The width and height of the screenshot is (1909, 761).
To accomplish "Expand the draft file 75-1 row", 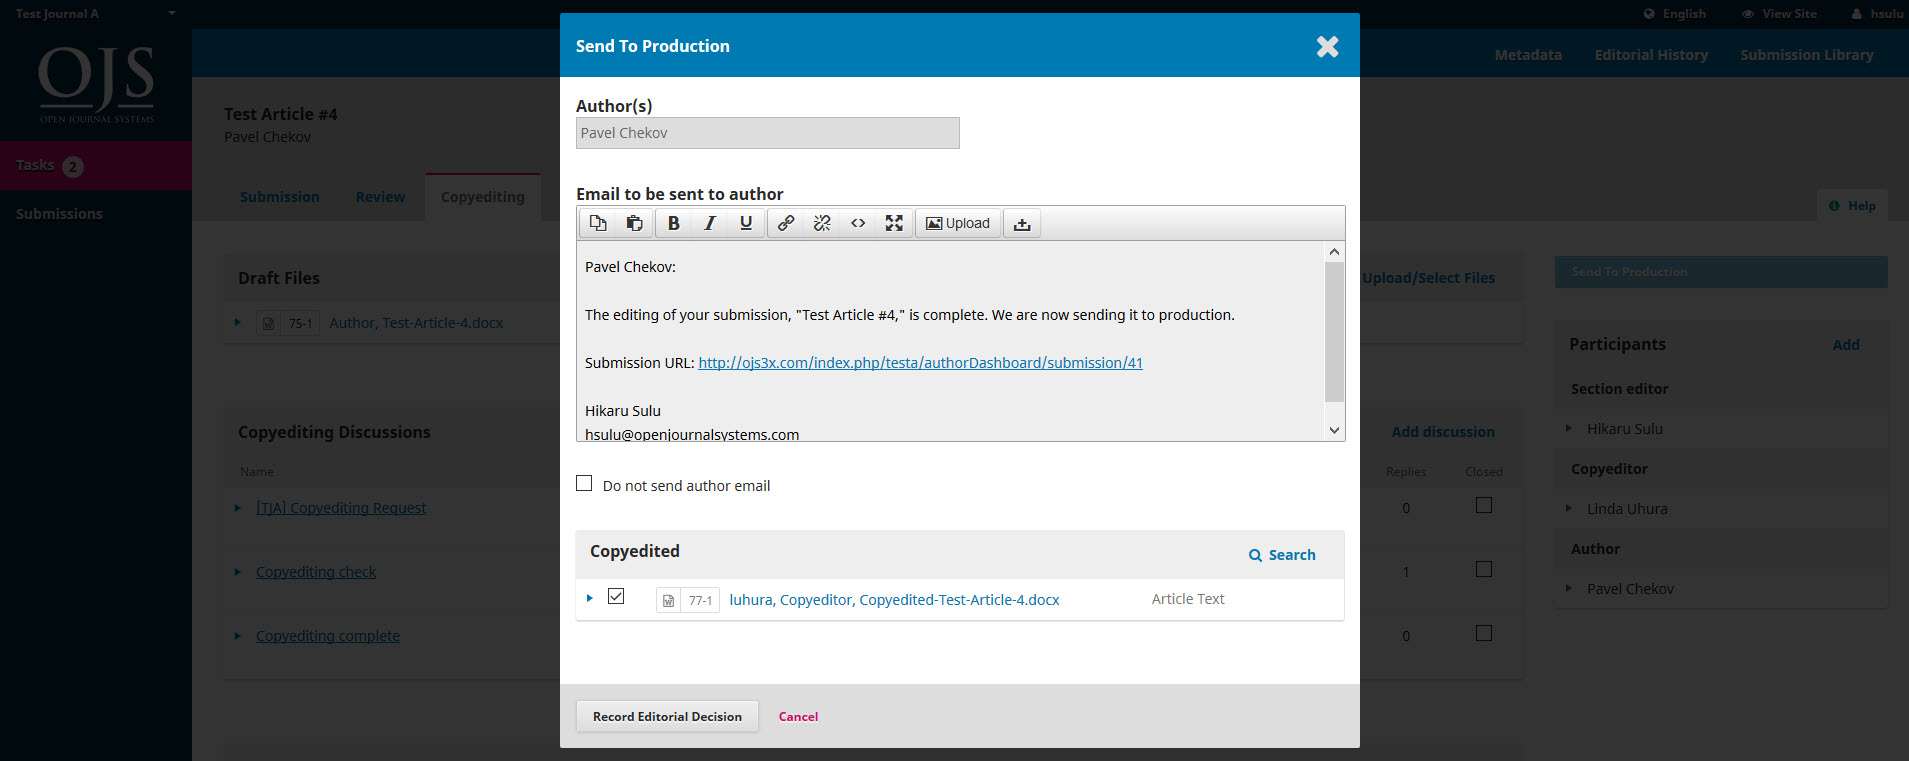I will 237,322.
